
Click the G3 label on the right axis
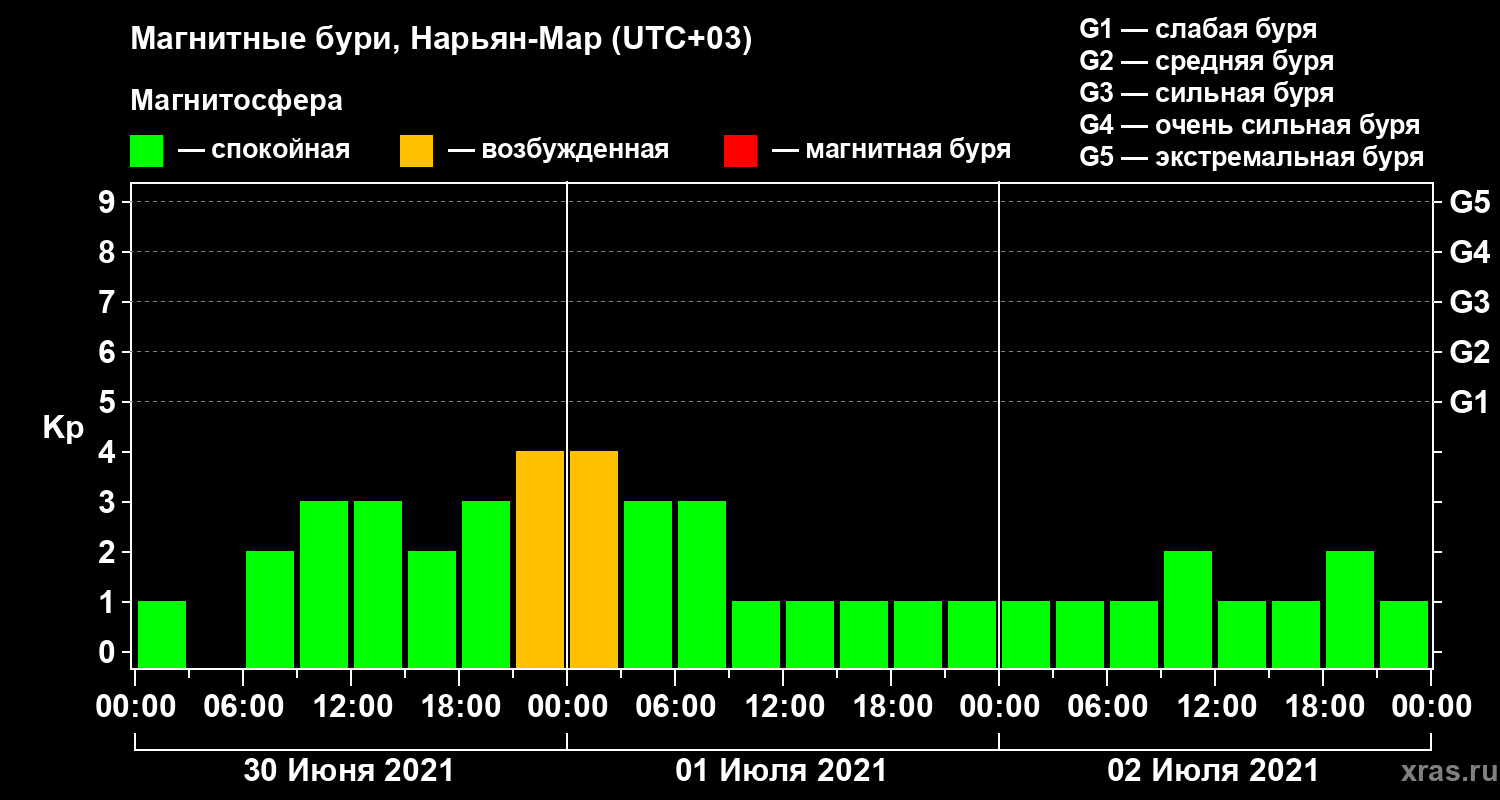pyautogui.click(x=1470, y=302)
